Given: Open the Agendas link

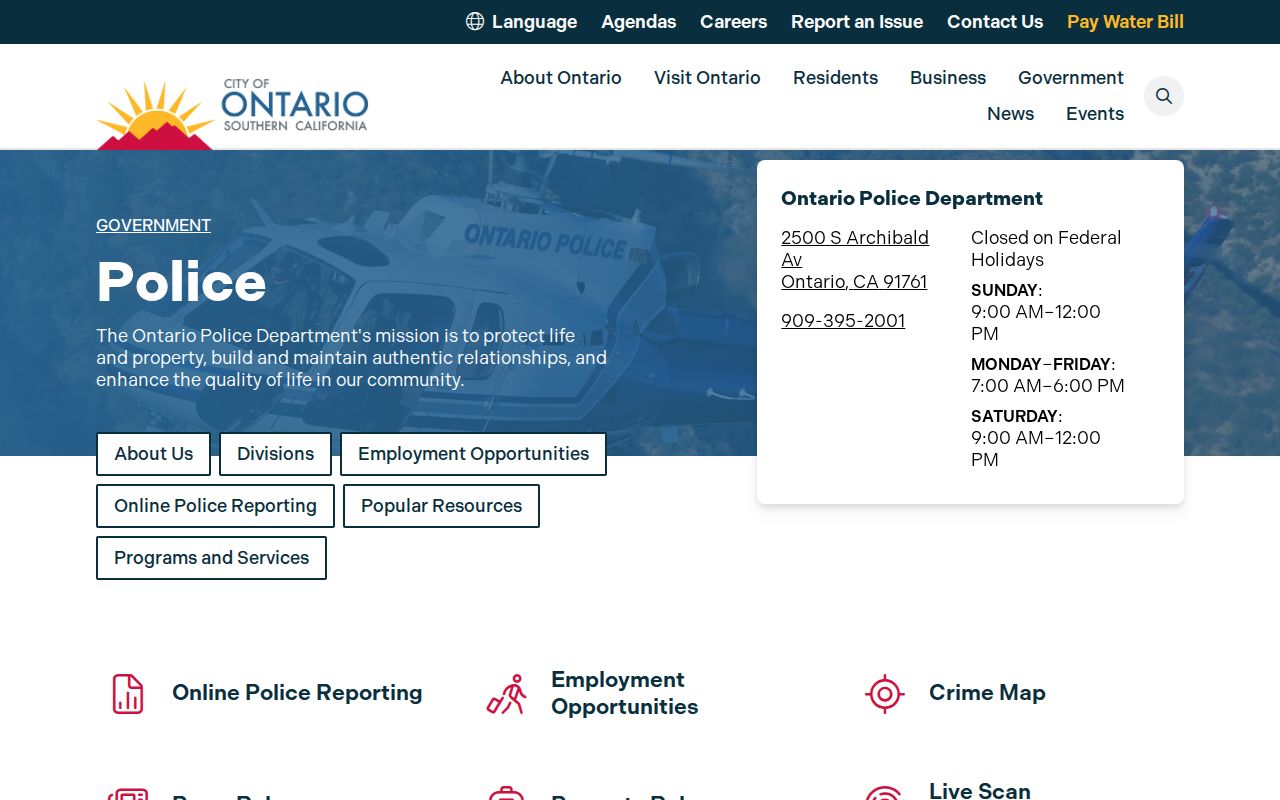Looking at the screenshot, I should (x=639, y=22).
